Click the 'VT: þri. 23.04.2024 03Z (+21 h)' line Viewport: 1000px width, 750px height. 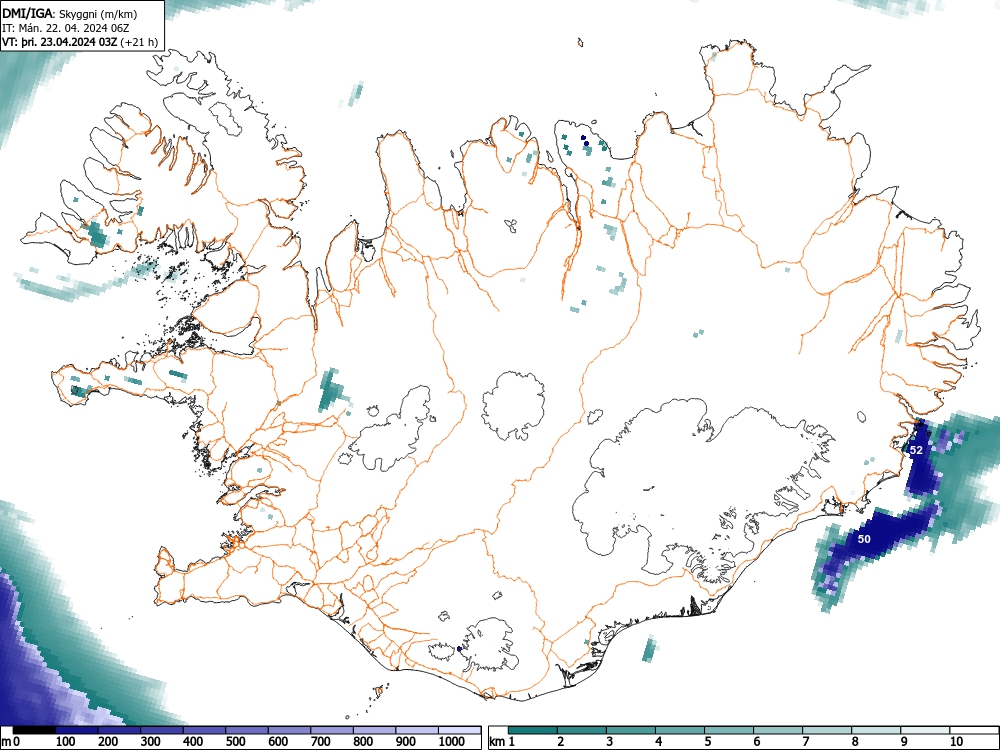[80, 42]
